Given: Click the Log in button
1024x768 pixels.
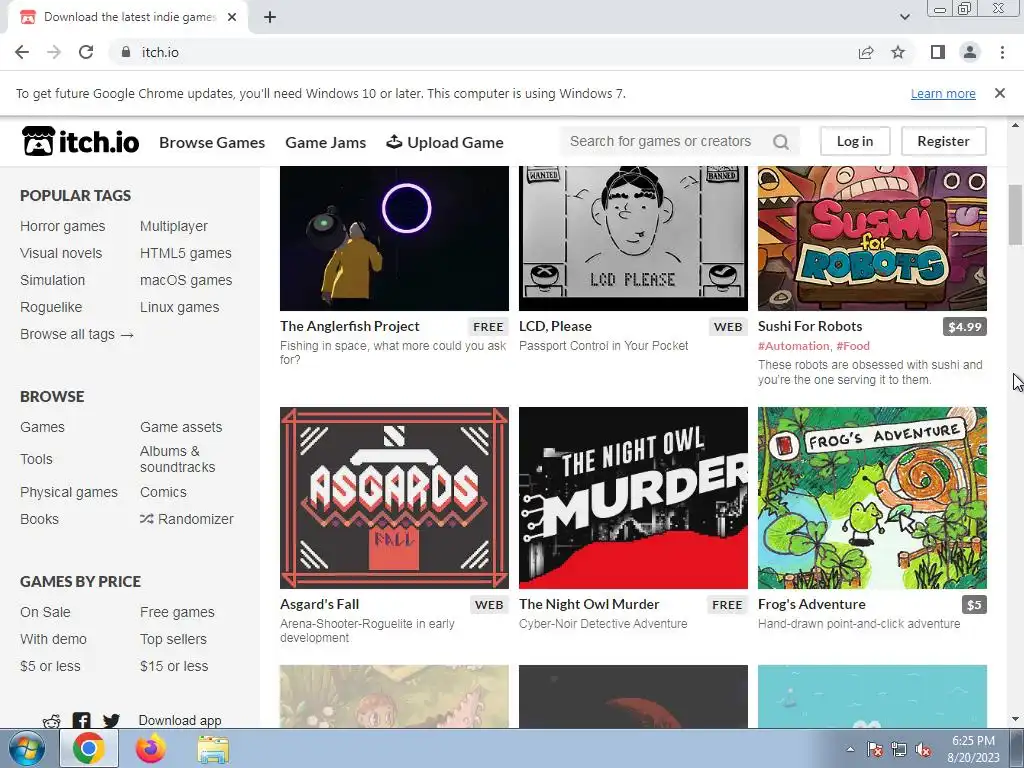Looking at the screenshot, I should click(x=855, y=141).
